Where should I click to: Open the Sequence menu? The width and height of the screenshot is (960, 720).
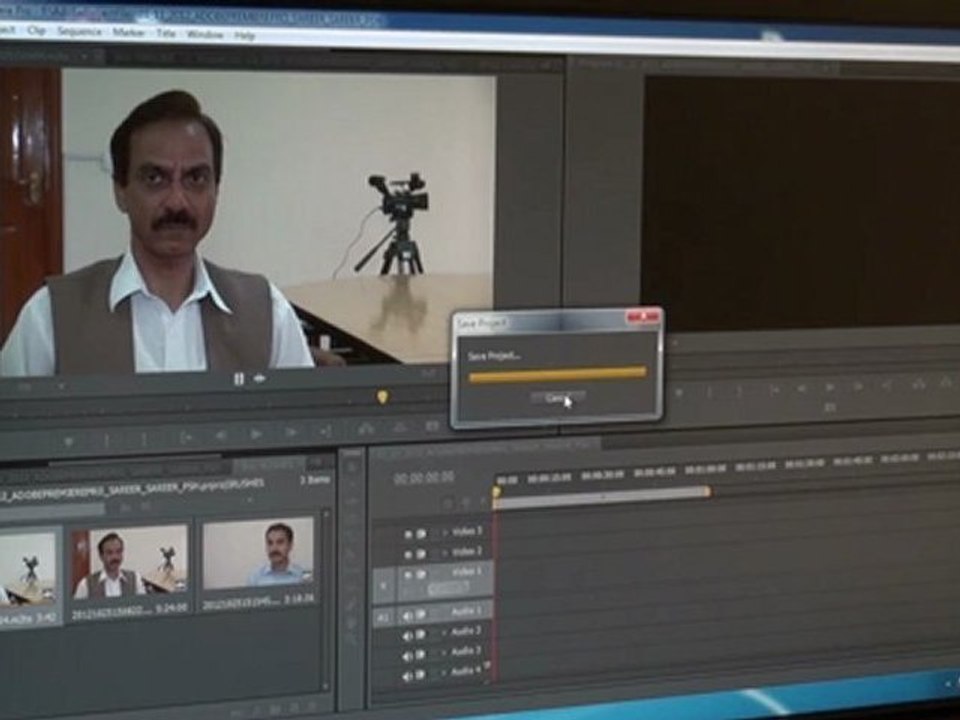coord(79,31)
